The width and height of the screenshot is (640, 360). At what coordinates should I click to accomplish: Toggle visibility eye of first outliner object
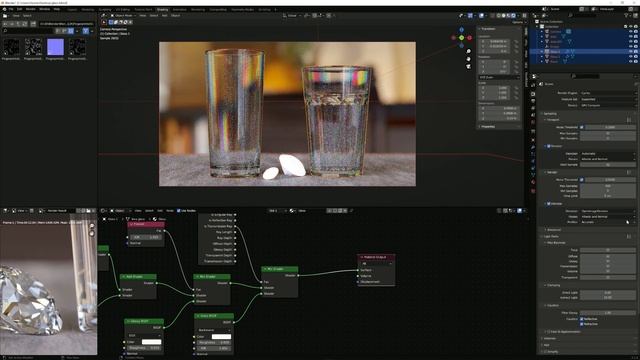[x=630, y=31]
